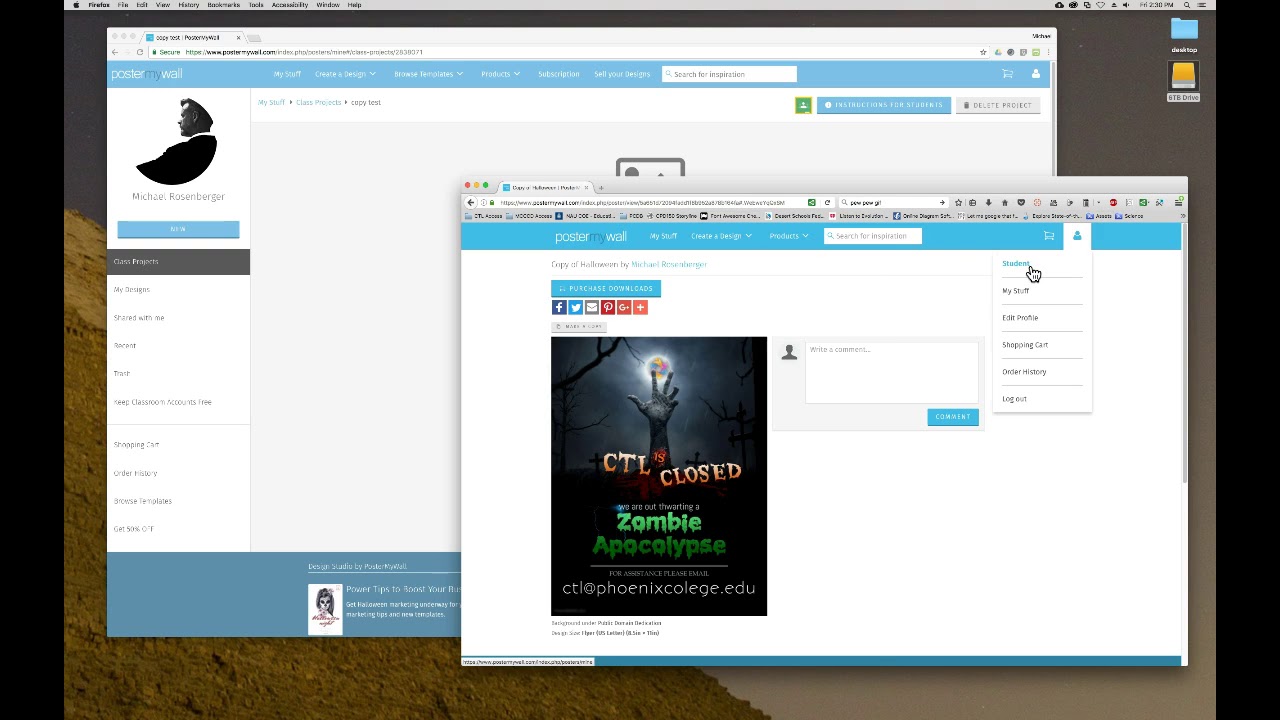Select Shared with me in sidebar
This screenshot has width=1280, height=720.
(x=139, y=318)
